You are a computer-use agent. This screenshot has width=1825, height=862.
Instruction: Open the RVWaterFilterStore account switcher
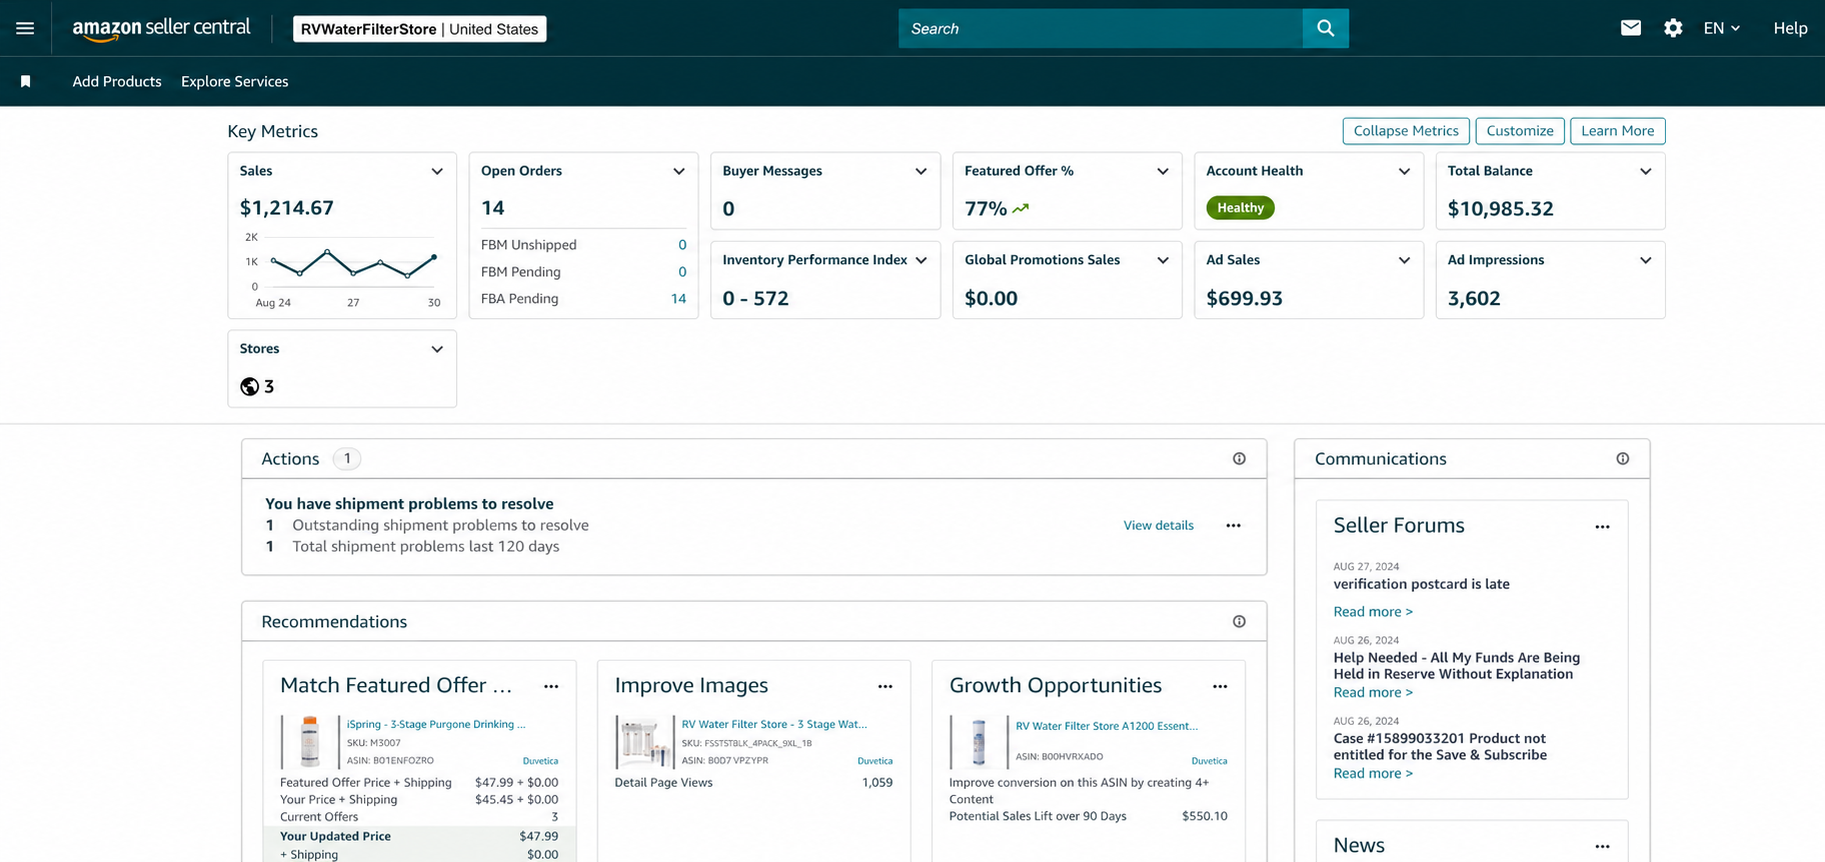pyautogui.click(x=420, y=29)
